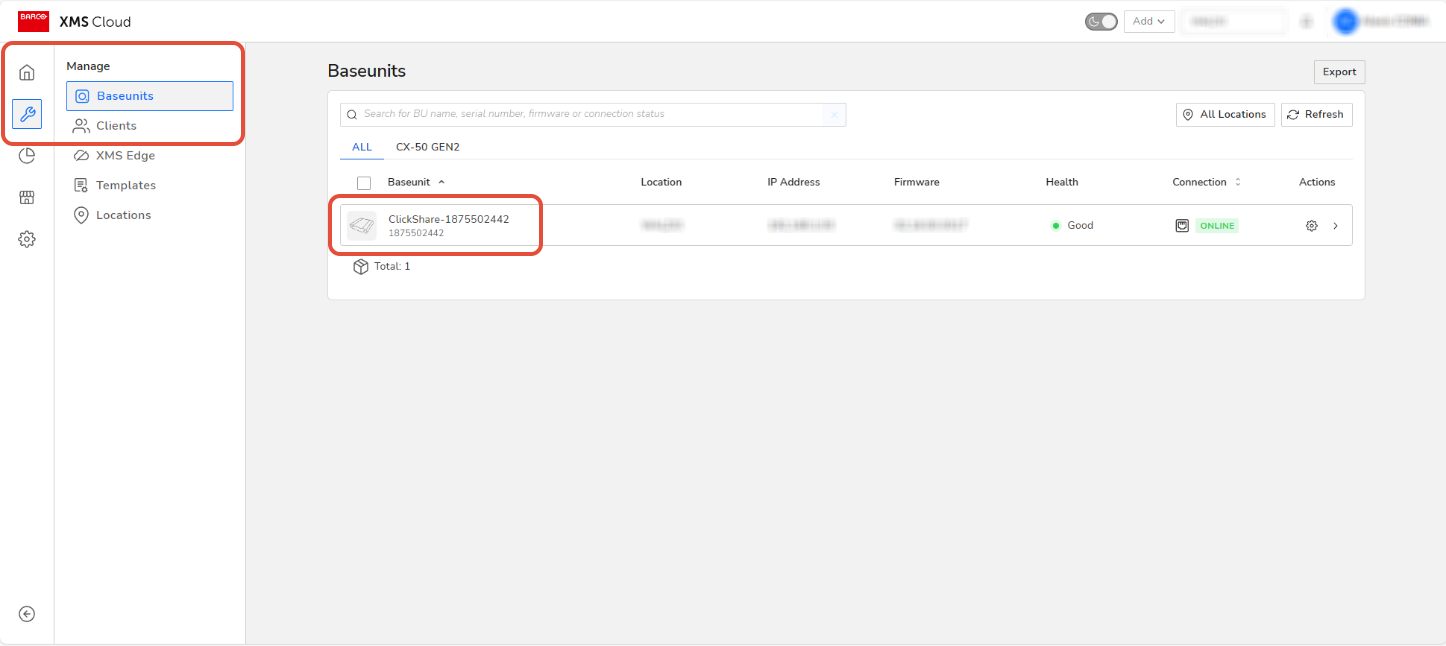Open the Add dropdown

(1149, 21)
